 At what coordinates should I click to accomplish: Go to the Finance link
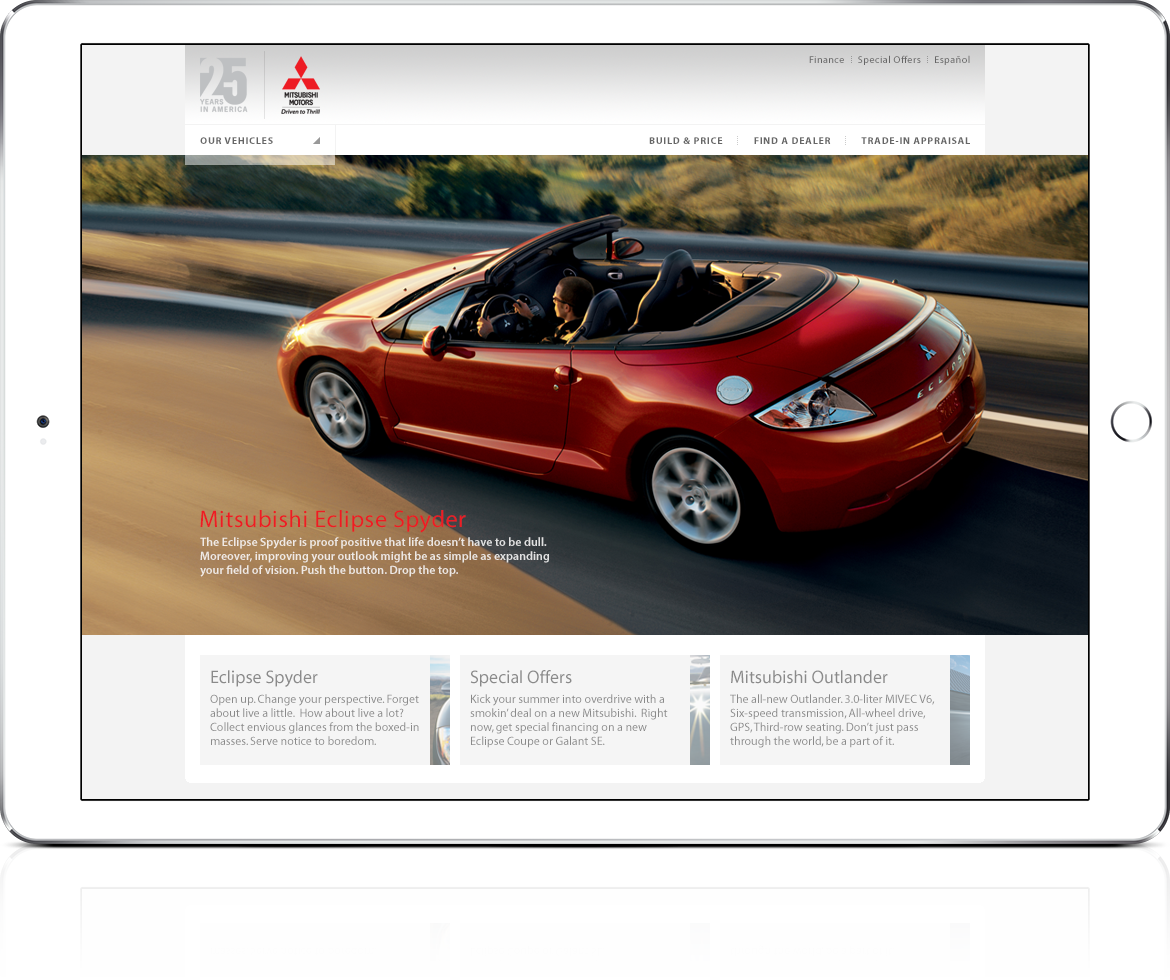(x=826, y=60)
